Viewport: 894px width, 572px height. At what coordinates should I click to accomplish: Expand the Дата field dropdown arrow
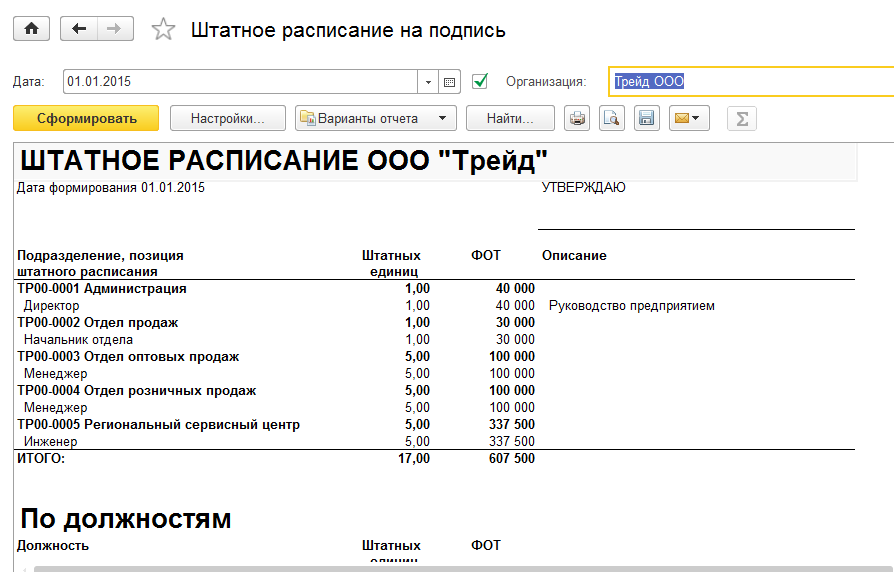[428, 82]
